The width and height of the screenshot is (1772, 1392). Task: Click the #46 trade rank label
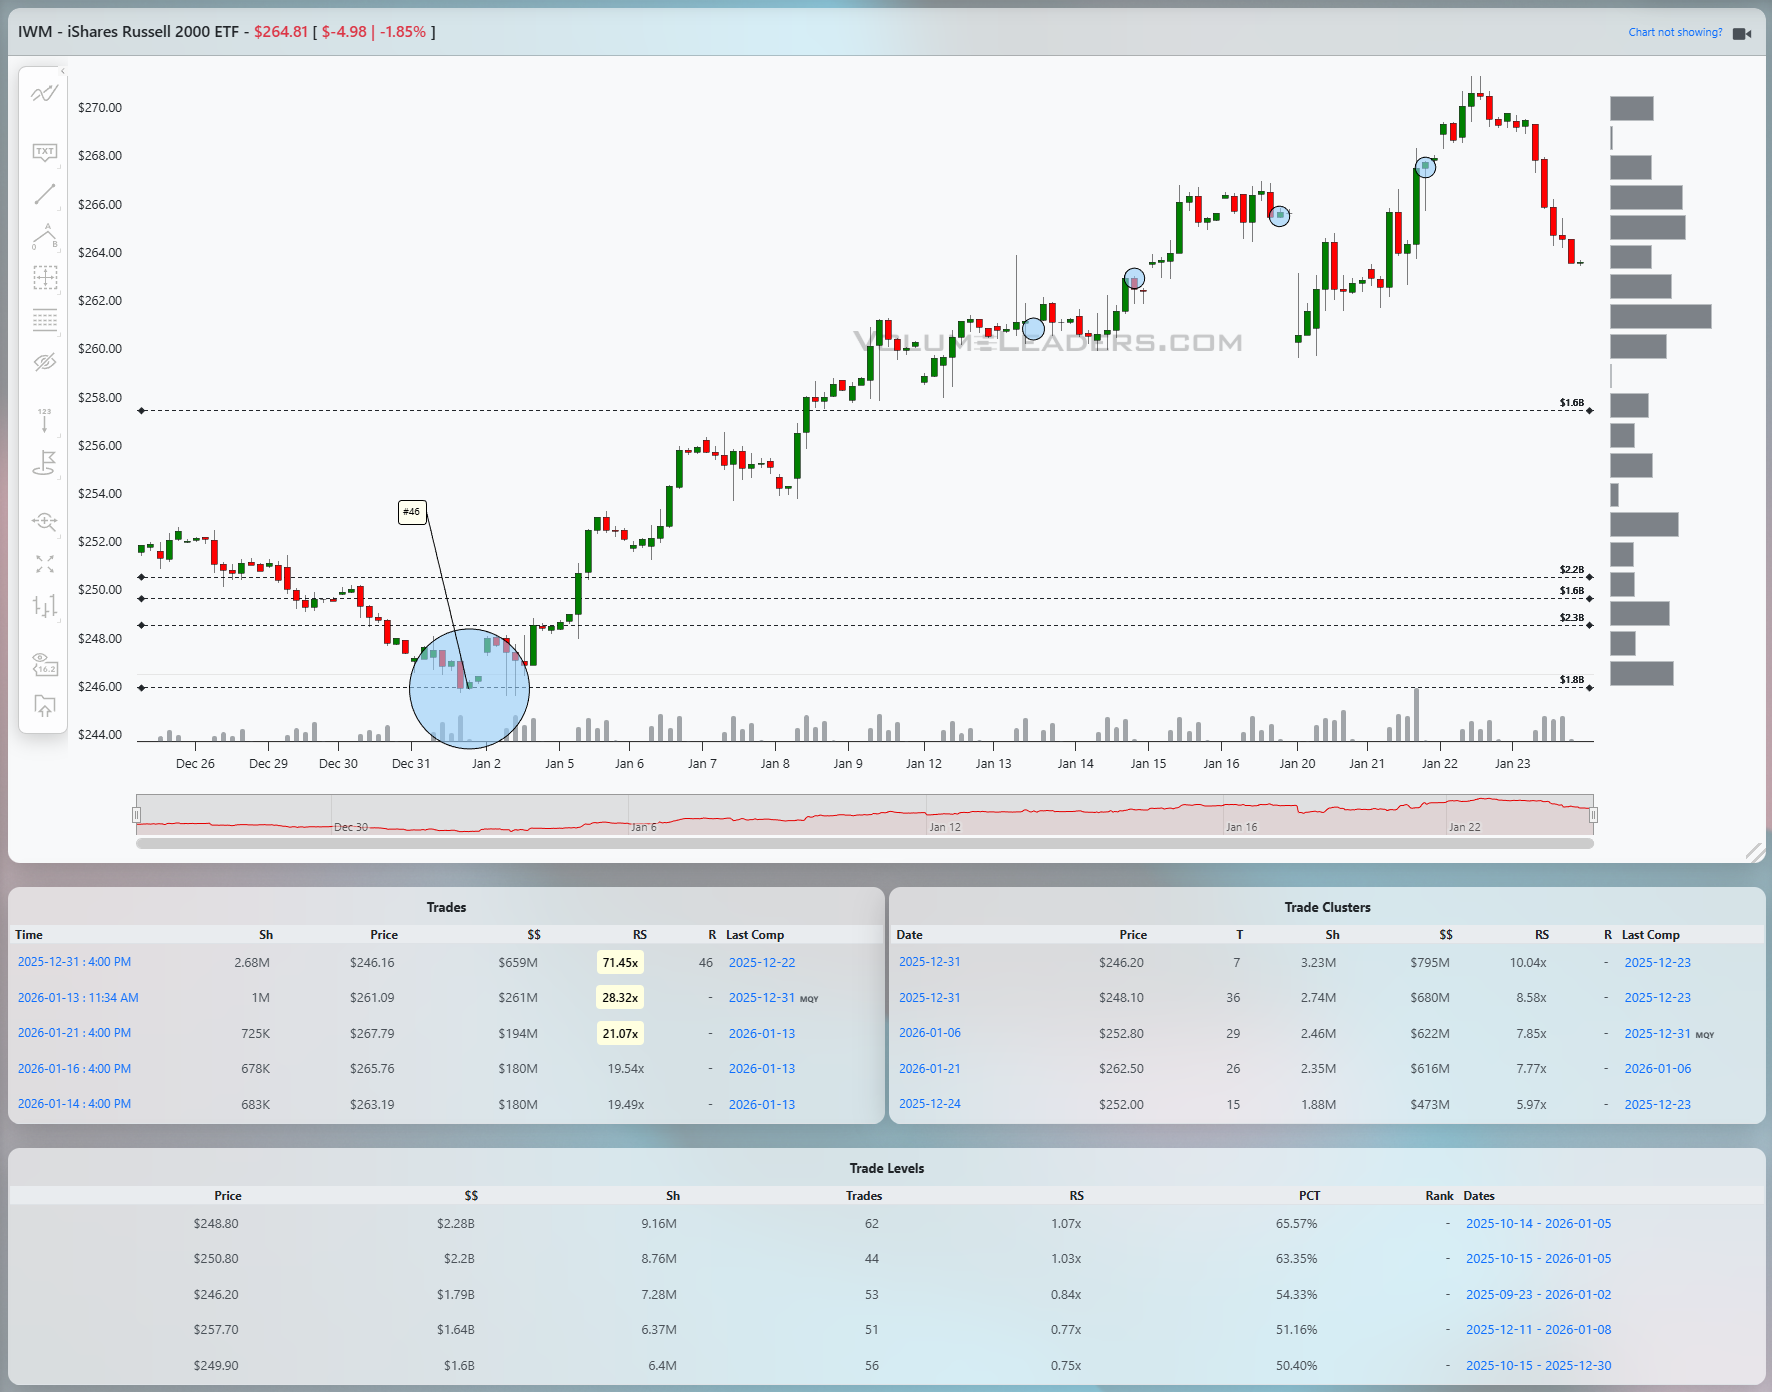(x=412, y=512)
